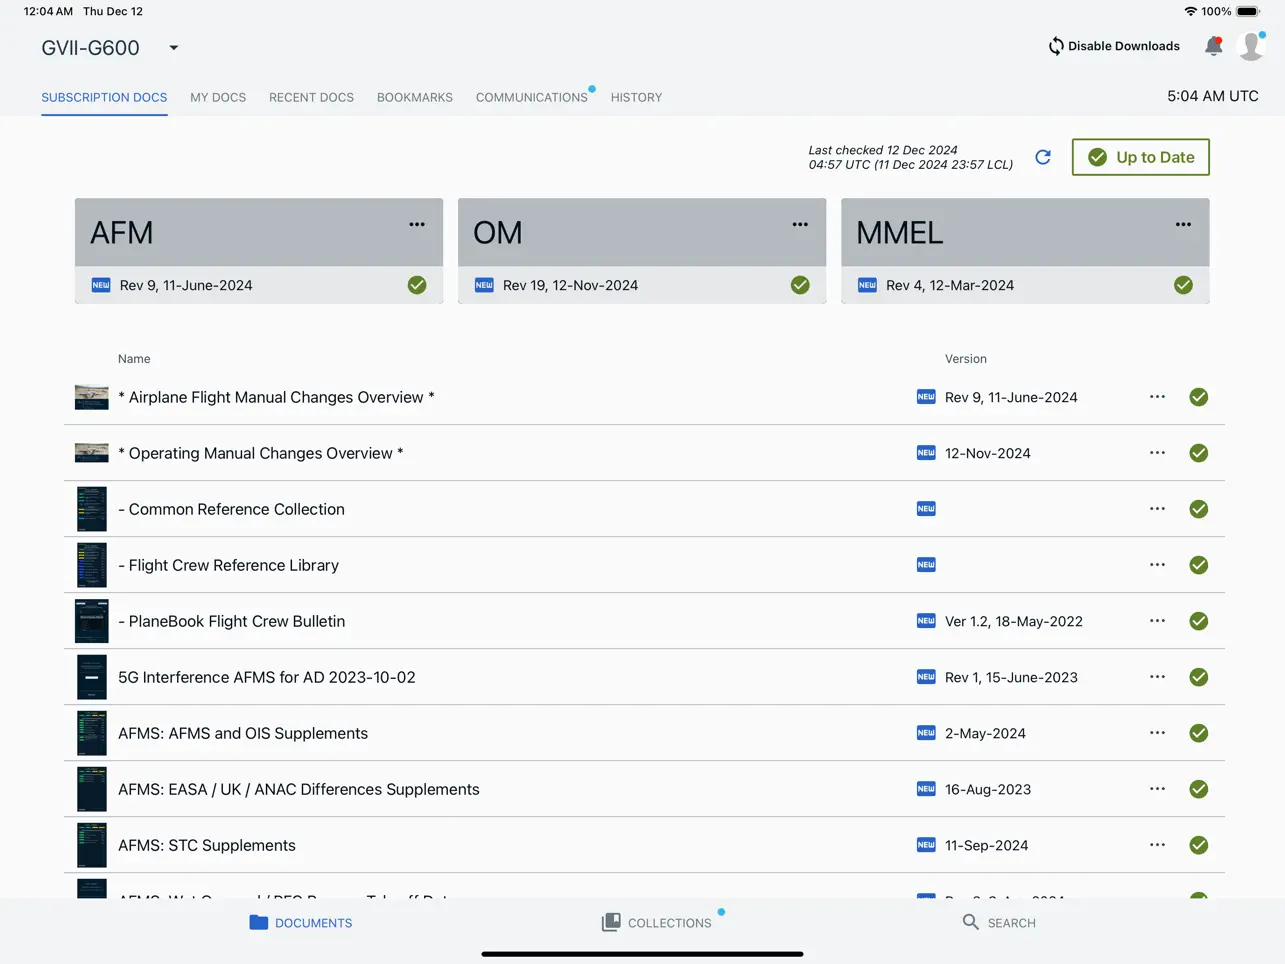1285x964 pixels.
Task: Open Airplane Flight Manual Changes Overview
Action: pyautogui.click(x=276, y=397)
